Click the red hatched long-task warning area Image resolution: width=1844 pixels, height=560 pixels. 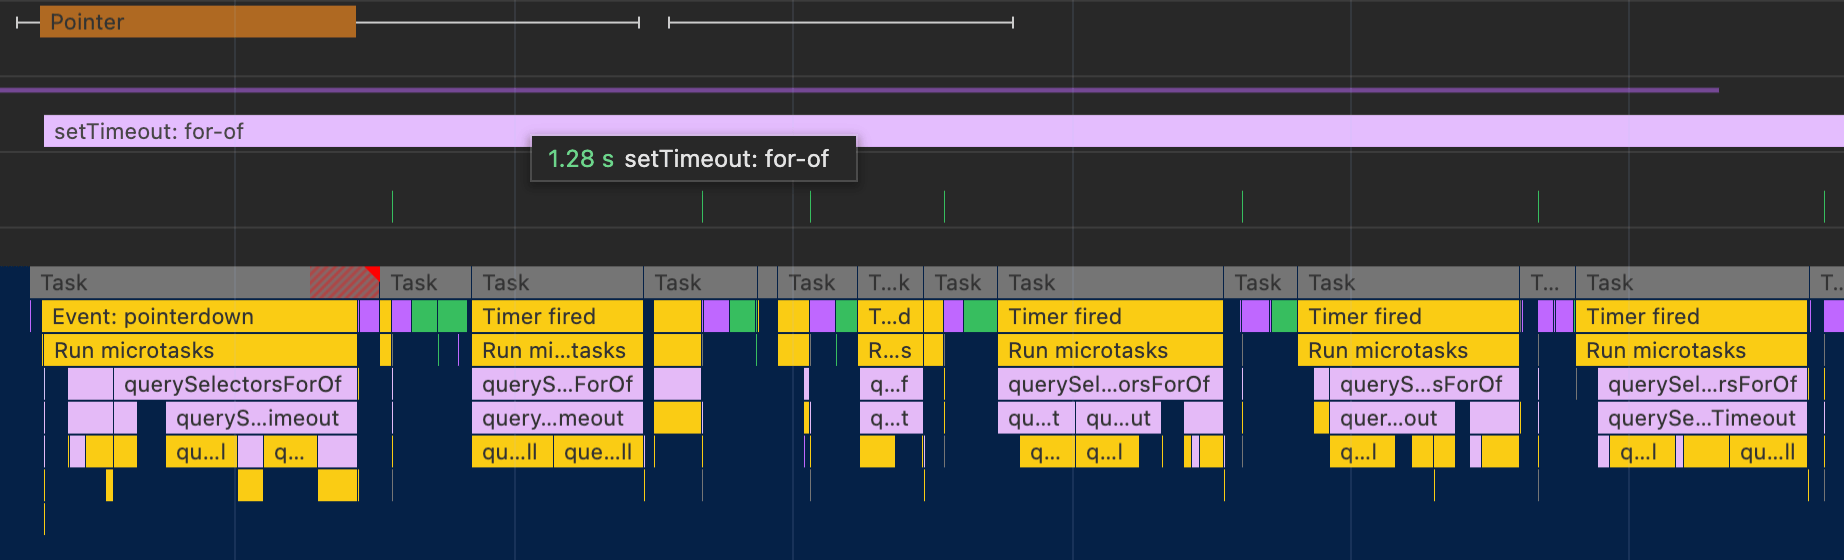(344, 283)
